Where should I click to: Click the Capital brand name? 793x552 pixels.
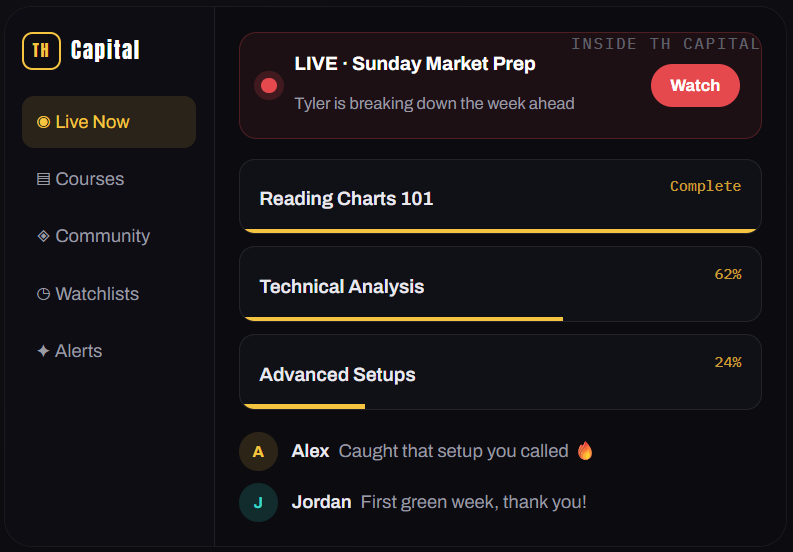(105, 50)
